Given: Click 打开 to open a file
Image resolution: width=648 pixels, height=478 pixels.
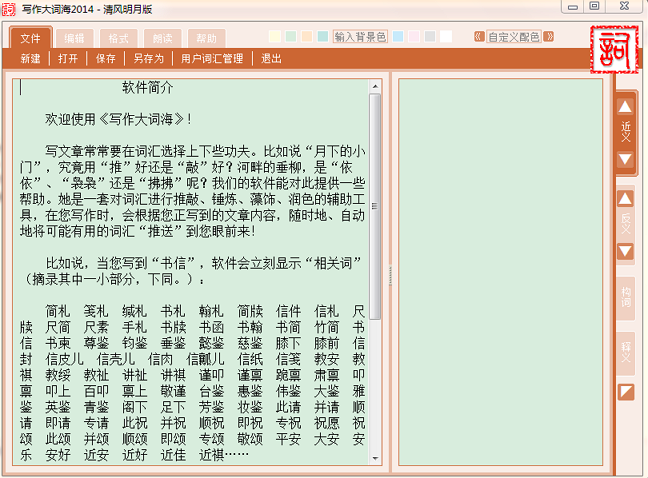Looking at the screenshot, I should click(68, 59).
